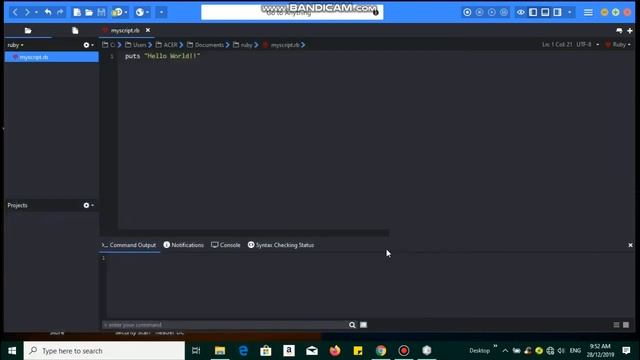Open the pane layout dropdown arrow

[570, 12]
